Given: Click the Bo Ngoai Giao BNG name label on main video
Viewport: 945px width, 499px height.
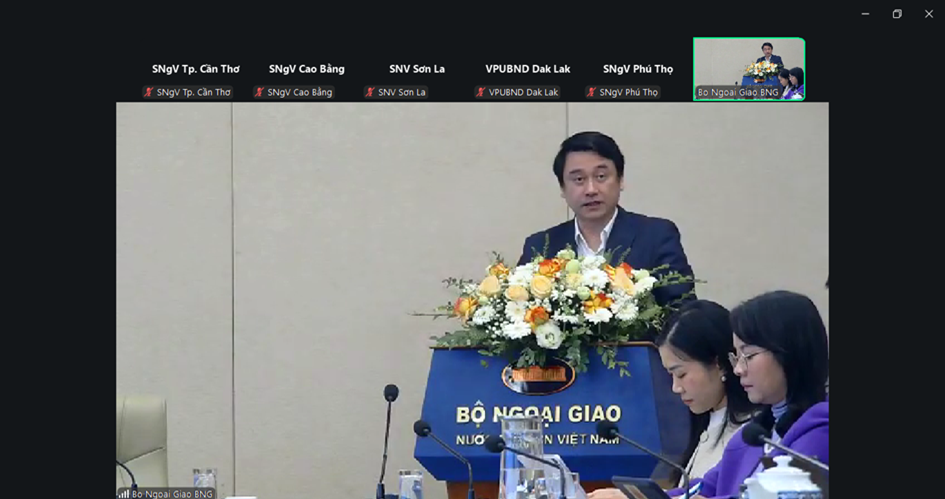Looking at the screenshot, I should 172,493.
